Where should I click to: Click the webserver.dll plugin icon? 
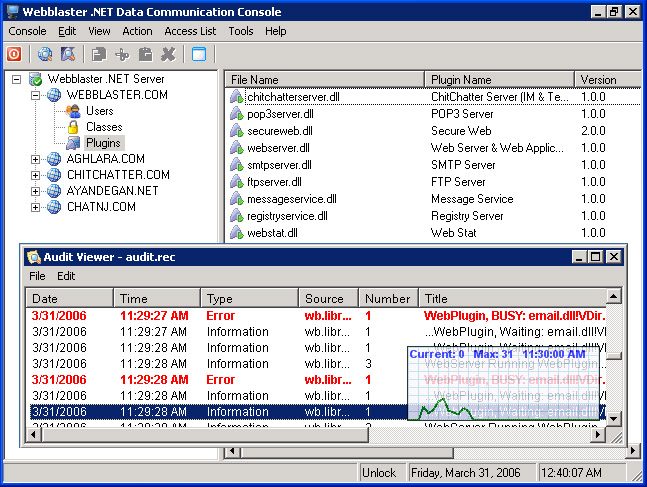[x=237, y=148]
